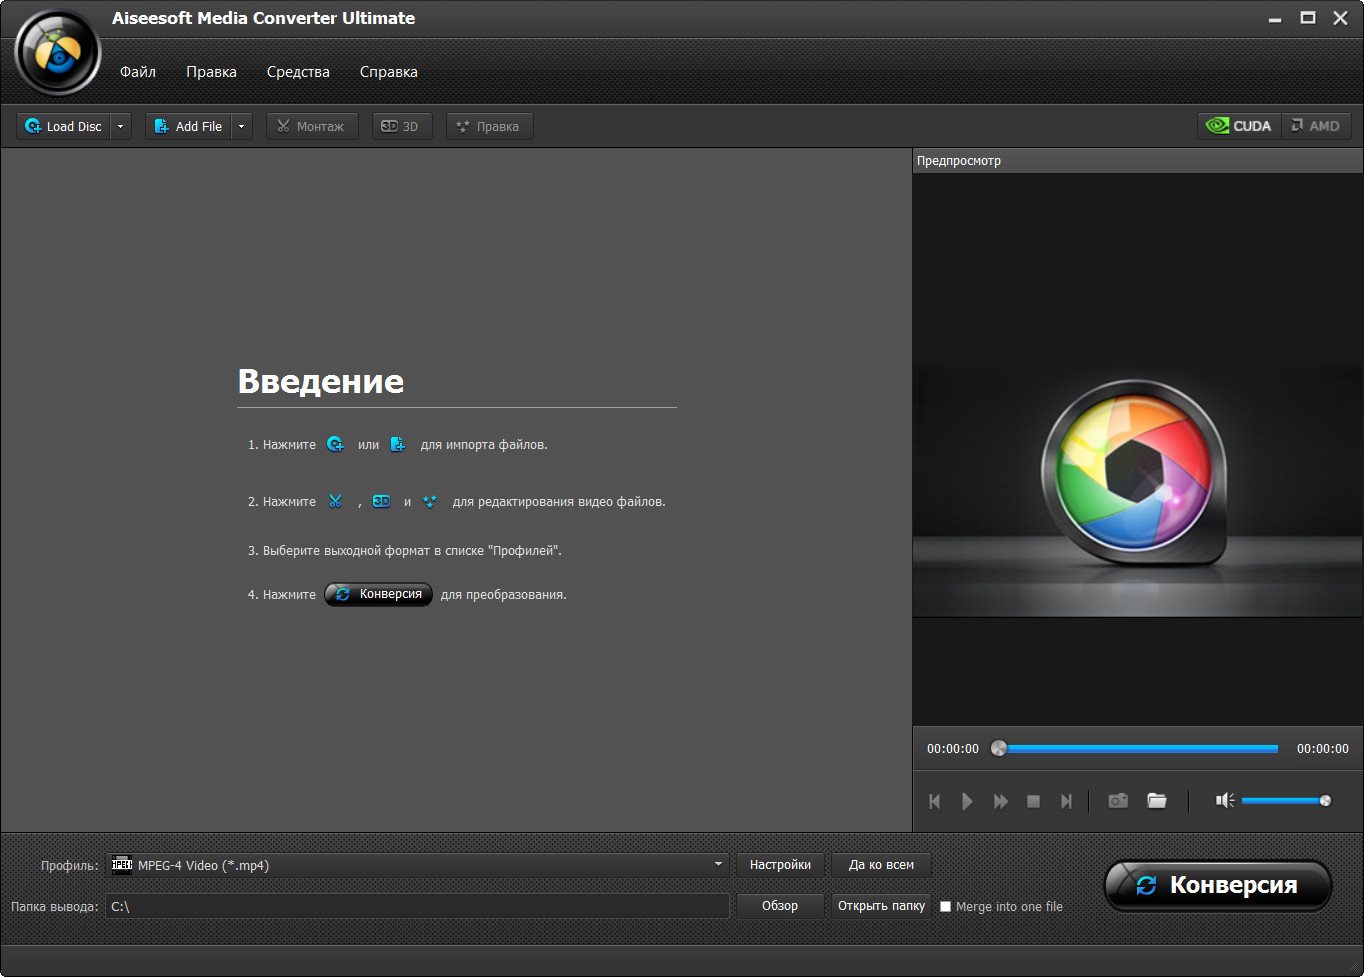Viewport: 1364px width, 977px height.
Task: Open the Файл menu
Action: (138, 72)
